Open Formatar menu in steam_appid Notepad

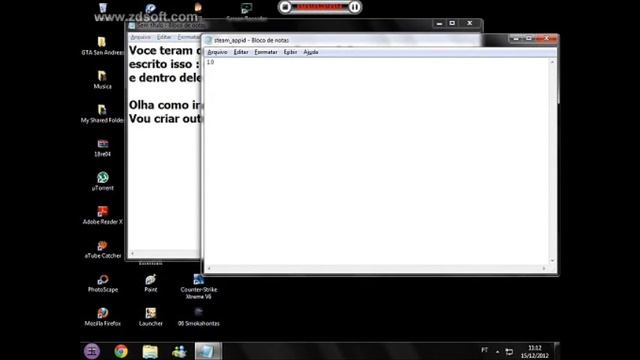click(x=266, y=52)
